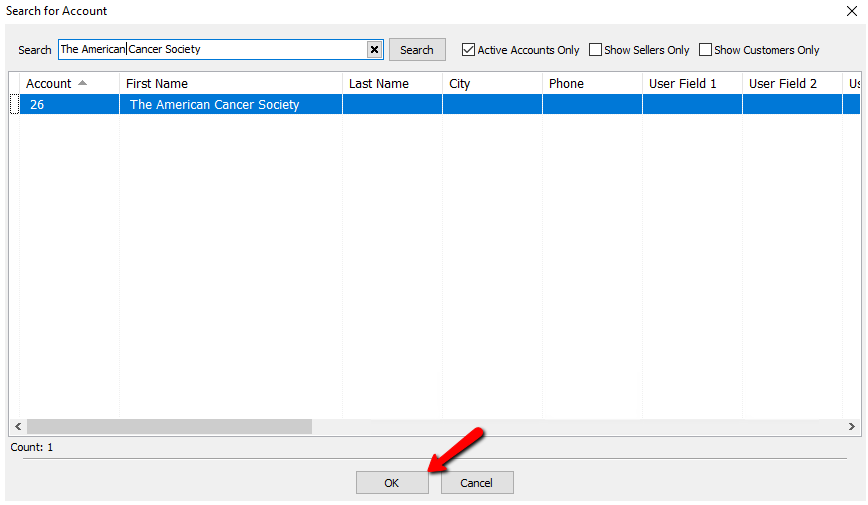868x505 pixels.
Task: Sort by the Account column header
Action: pyautogui.click(x=69, y=84)
